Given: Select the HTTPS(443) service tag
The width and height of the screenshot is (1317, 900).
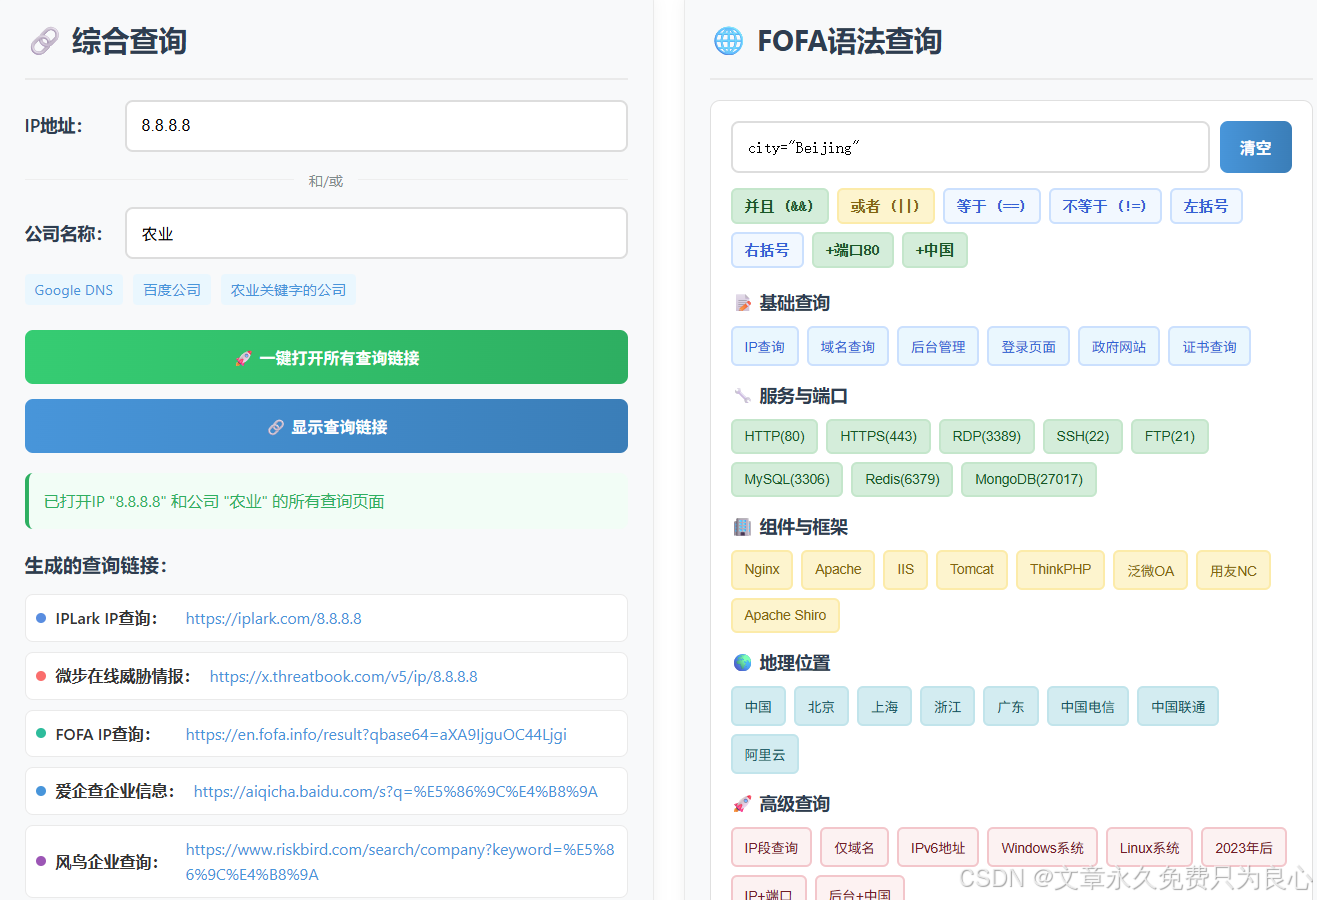Looking at the screenshot, I should (x=879, y=436).
